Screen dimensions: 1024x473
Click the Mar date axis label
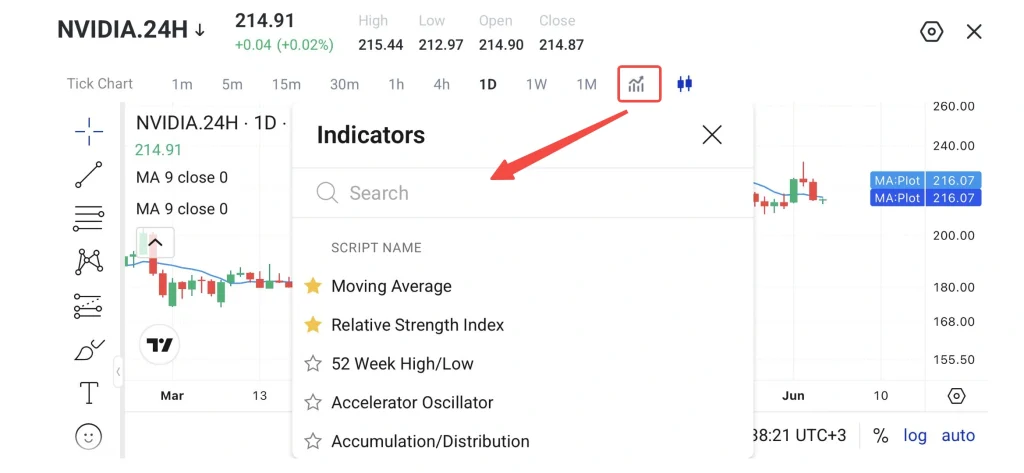point(172,396)
